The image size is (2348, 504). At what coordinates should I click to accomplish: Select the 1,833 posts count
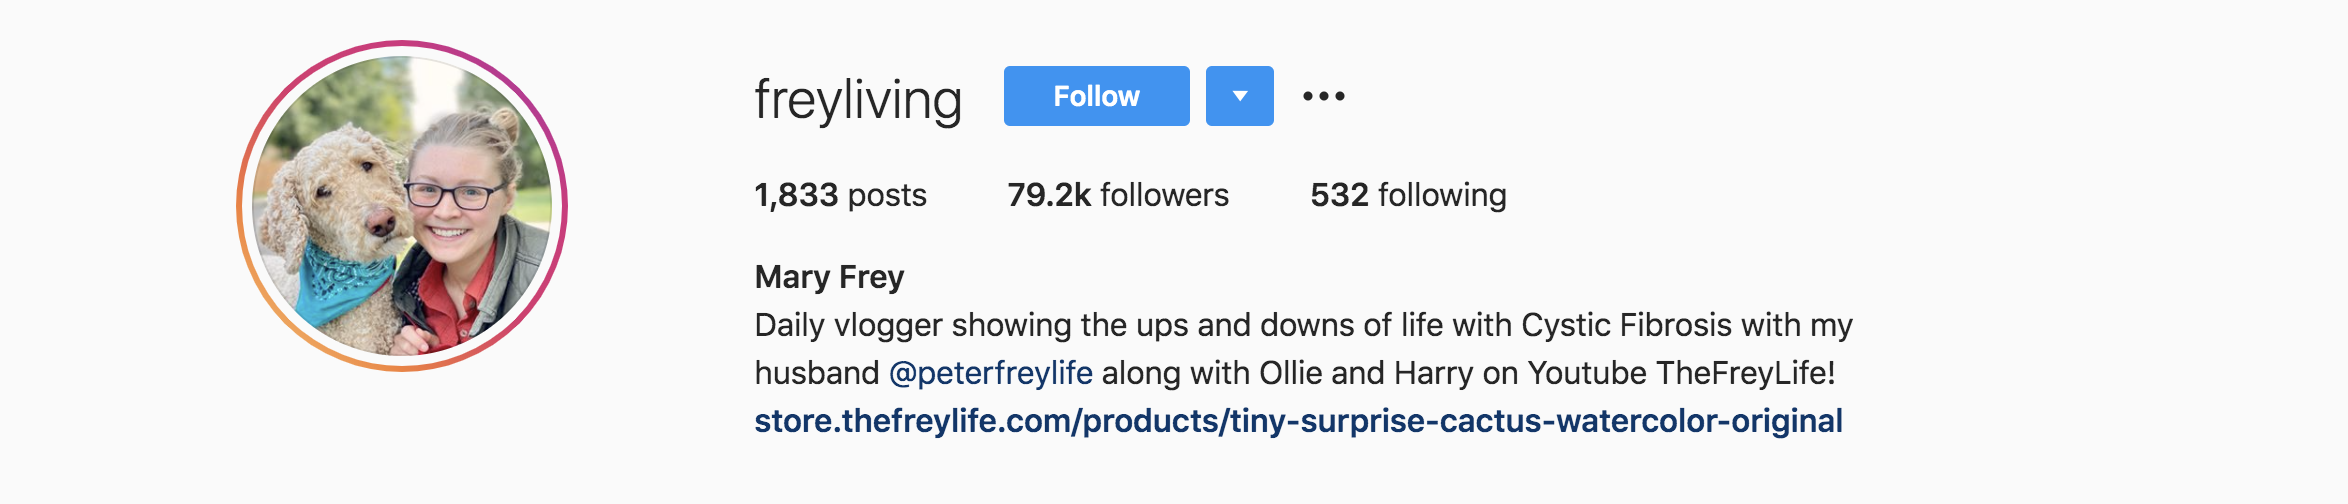pos(840,194)
